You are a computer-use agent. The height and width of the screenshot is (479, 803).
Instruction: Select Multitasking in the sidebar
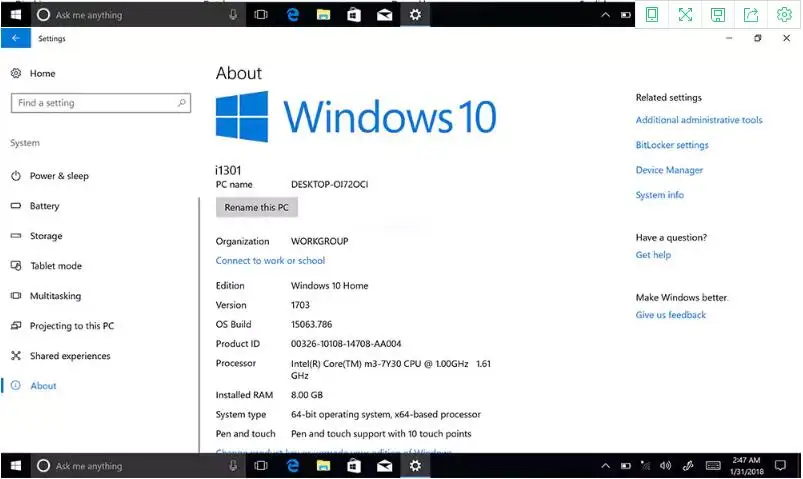[x=55, y=296]
